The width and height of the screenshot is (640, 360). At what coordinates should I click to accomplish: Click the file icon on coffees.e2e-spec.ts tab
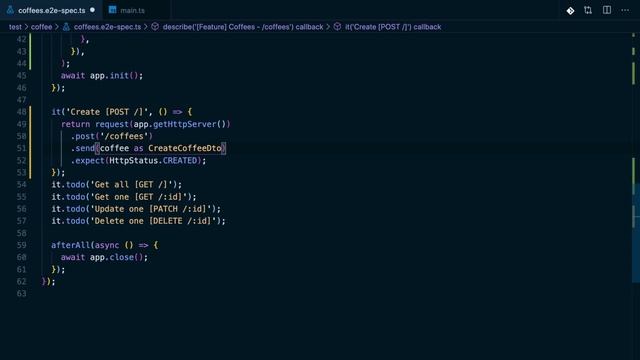tap(10, 10)
